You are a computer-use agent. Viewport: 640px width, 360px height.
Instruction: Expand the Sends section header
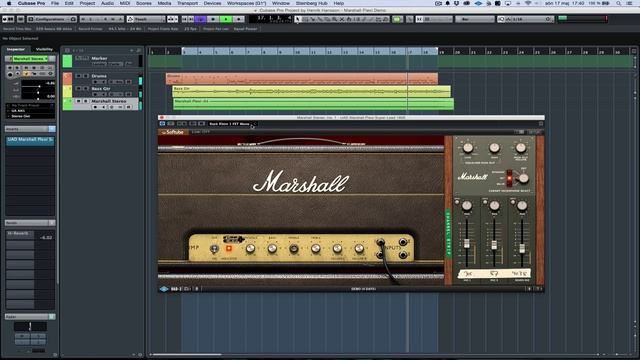pyautogui.click(x=30, y=223)
